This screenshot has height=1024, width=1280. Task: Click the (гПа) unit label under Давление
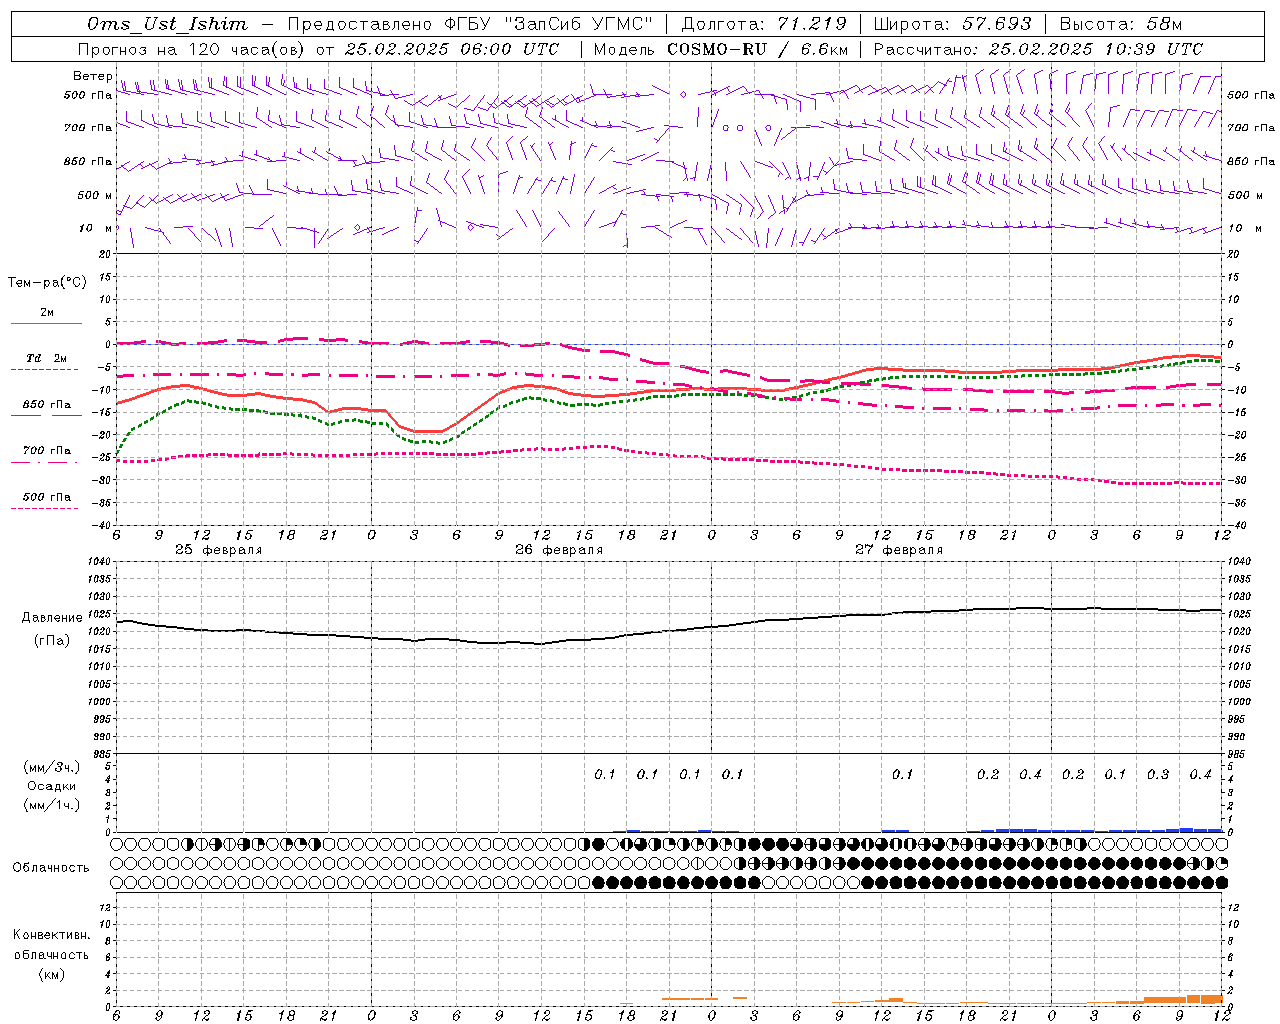52,640
